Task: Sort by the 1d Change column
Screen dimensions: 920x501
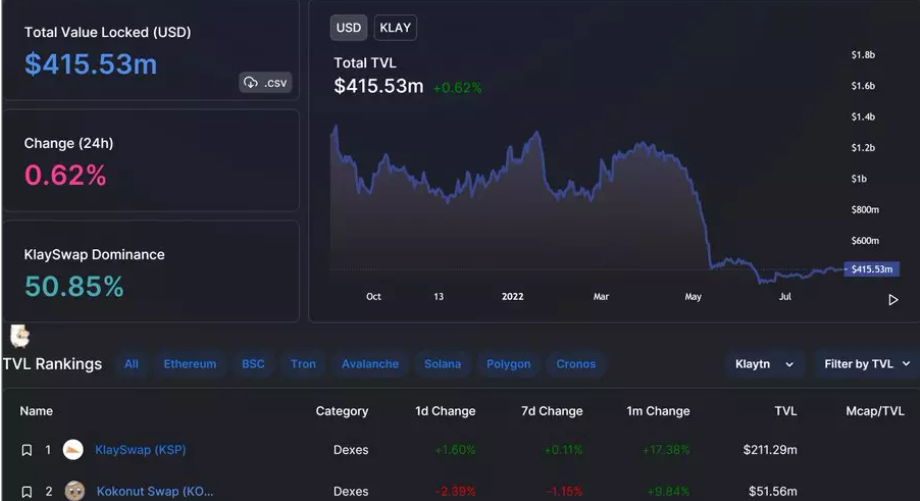Action: click(445, 411)
